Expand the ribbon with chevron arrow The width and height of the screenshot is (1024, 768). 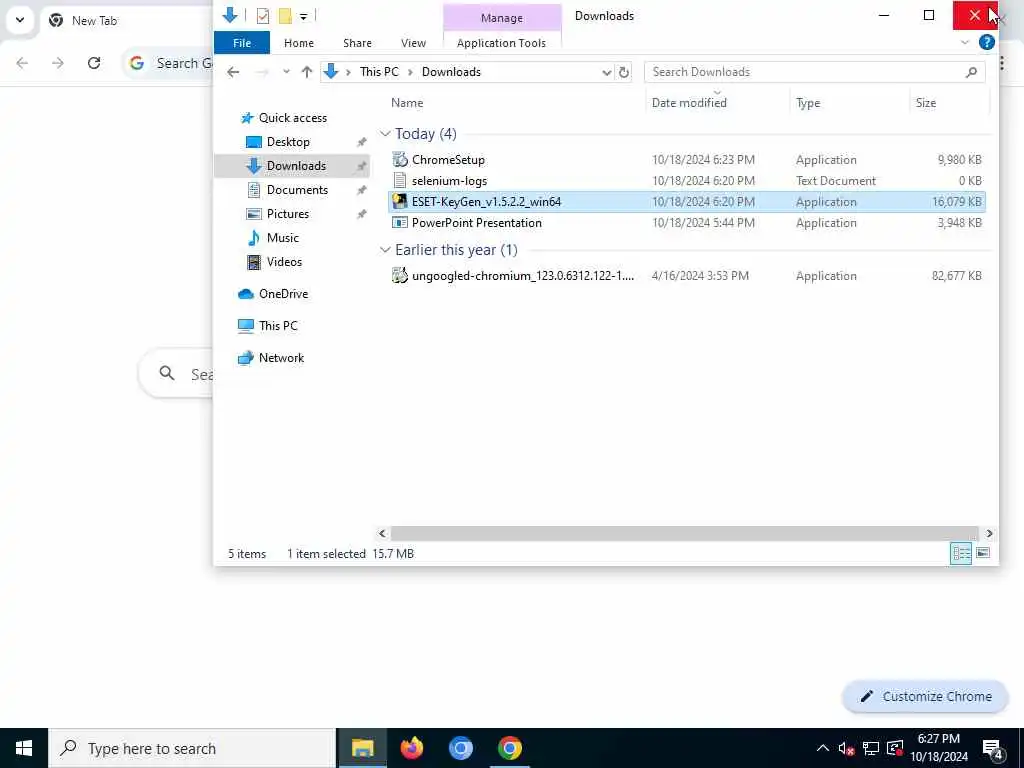coord(965,43)
